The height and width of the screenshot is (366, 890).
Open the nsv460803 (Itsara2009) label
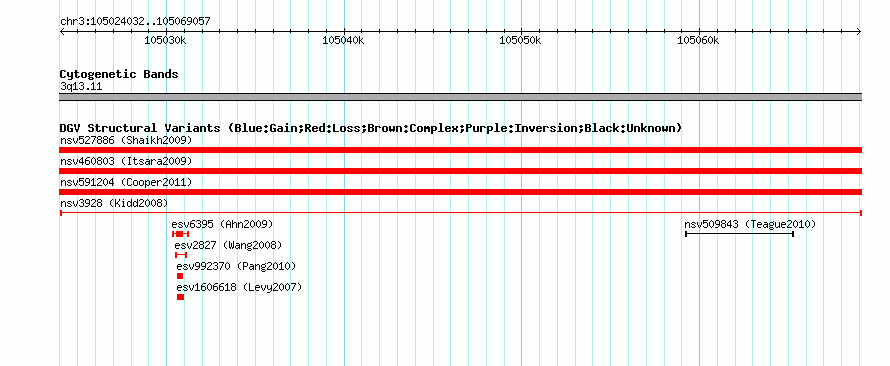(126, 161)
